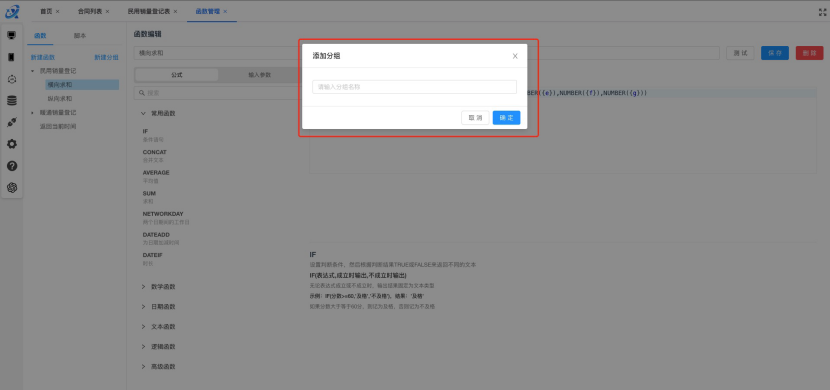
Task: Click the circular robot-face sidebar icon
Action: (x=12, y=79)
